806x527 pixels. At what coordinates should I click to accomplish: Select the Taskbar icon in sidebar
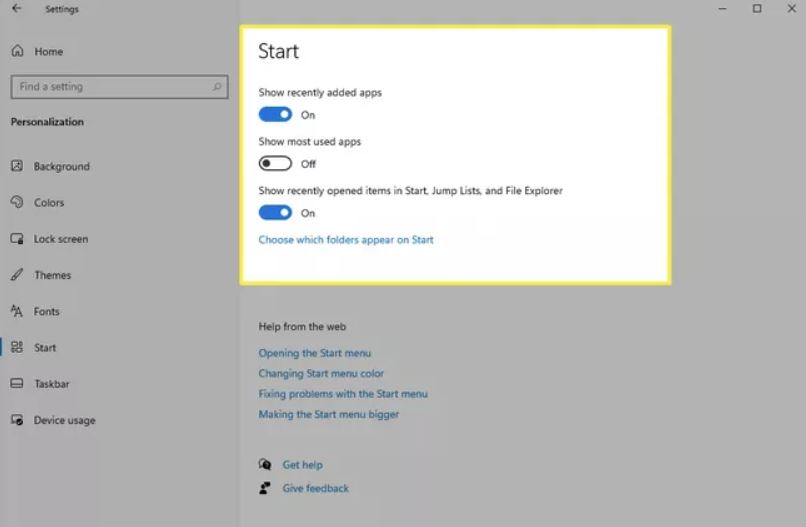click(x=17, y=384)
